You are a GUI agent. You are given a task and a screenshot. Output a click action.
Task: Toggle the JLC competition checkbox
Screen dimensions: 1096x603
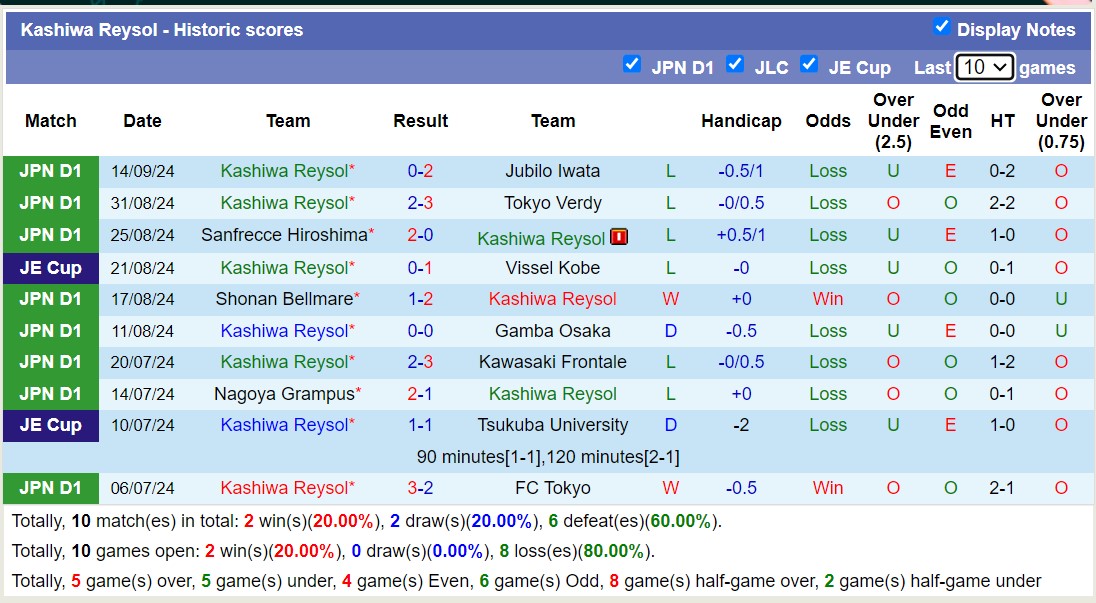[x=735, y=64]
